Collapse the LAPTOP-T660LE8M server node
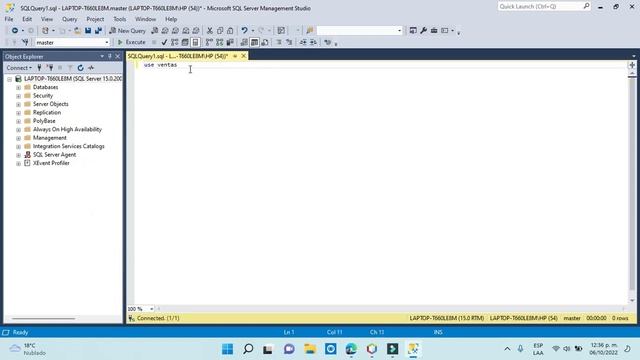The width and height of the screenshot is (640, 360). click(x=9, y=79)
